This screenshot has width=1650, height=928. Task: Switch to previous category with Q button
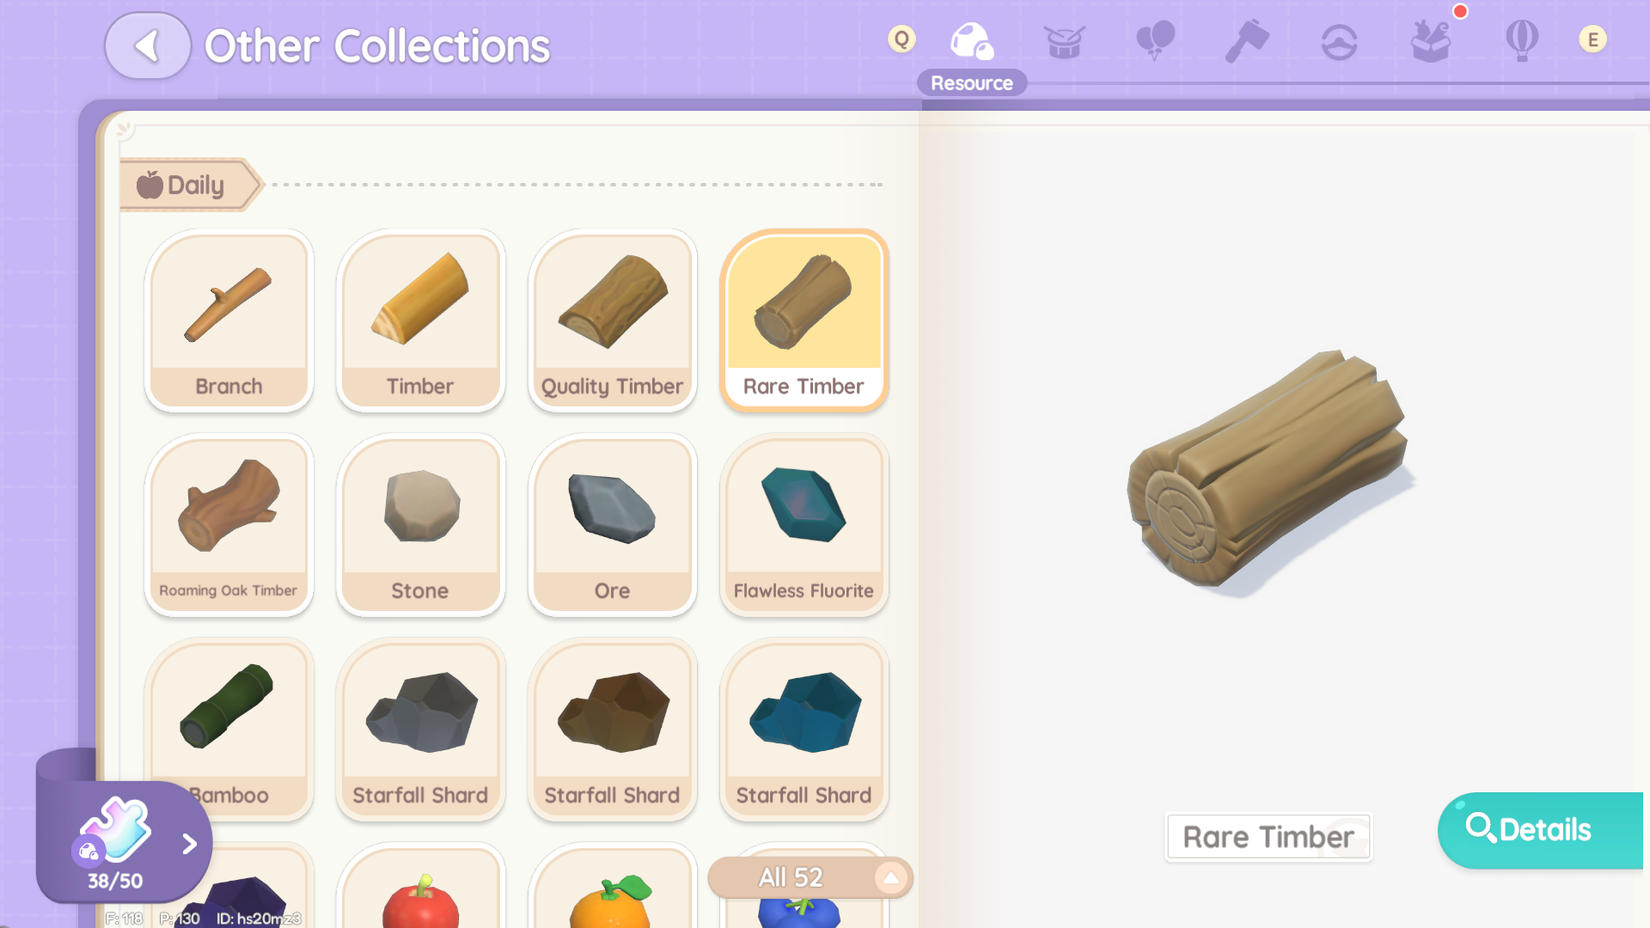(901, 39)
